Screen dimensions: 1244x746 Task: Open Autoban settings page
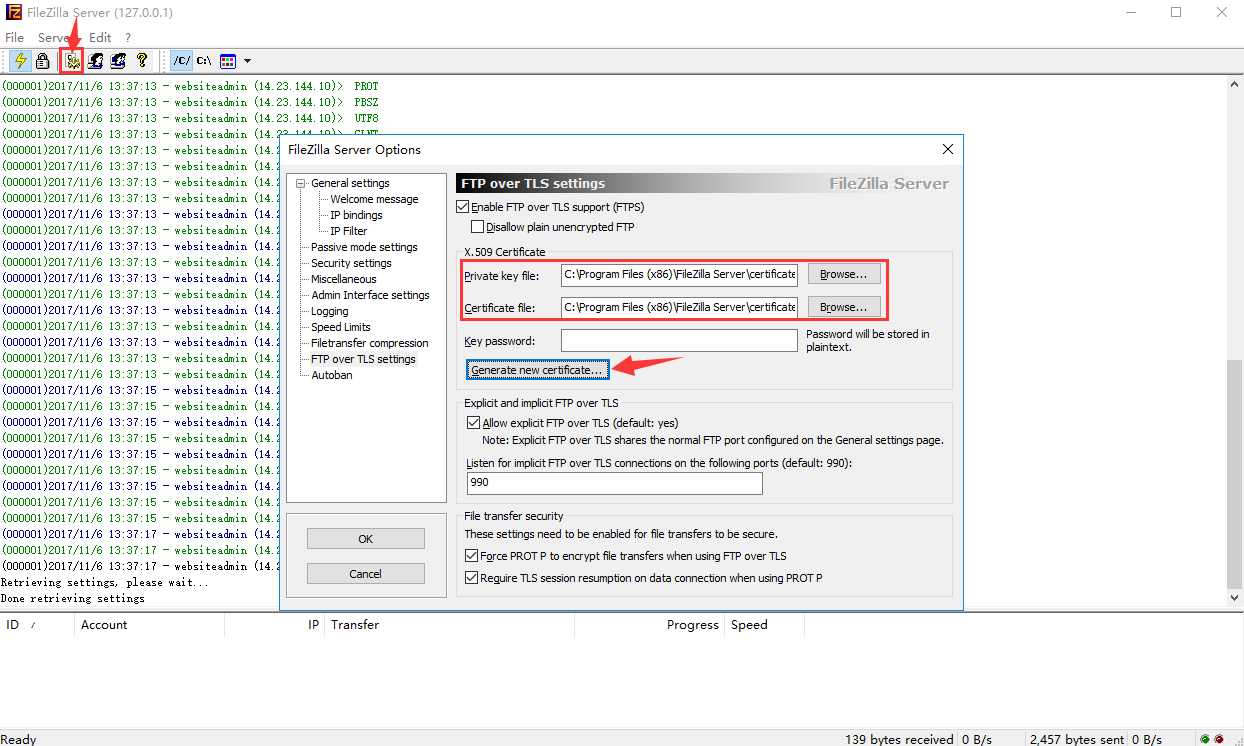point(331,375)
